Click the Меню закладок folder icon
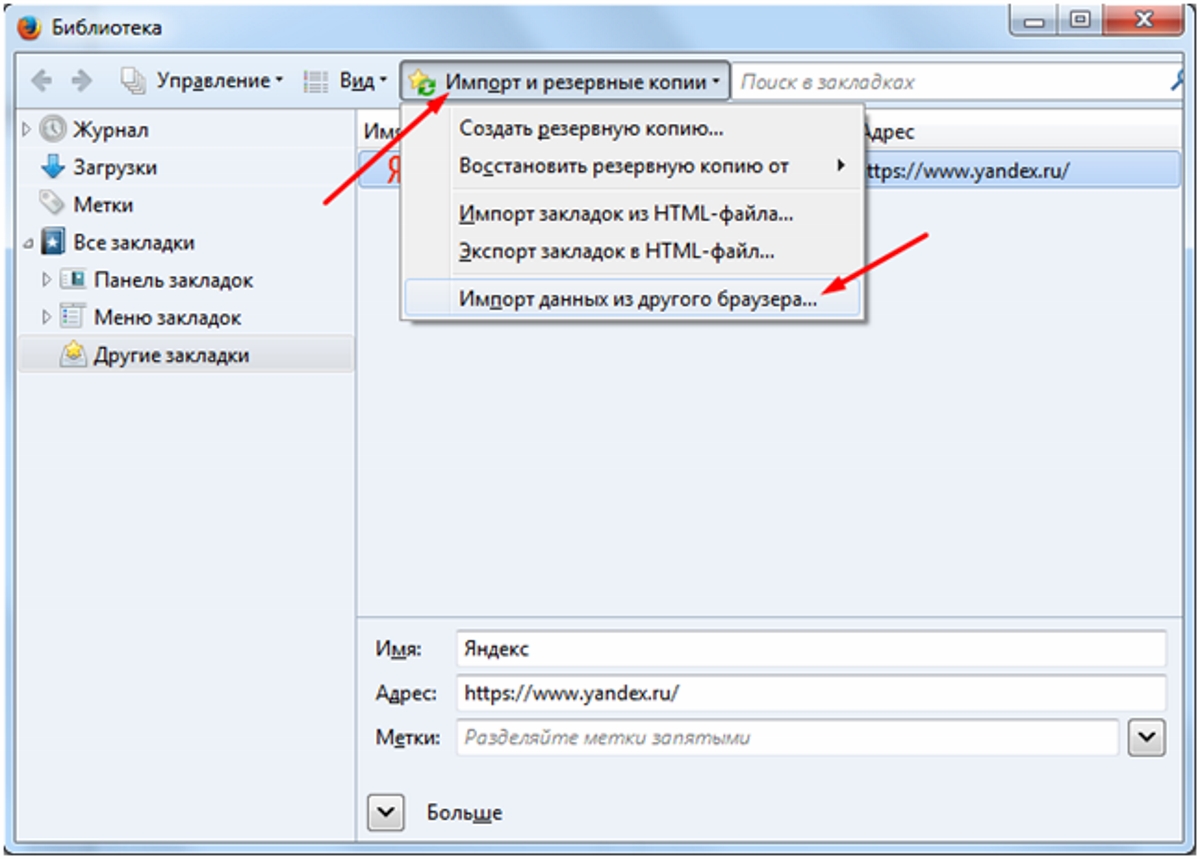Image resolution: width=1200 pixels, height=859 pixels. (x=72, y=317)
